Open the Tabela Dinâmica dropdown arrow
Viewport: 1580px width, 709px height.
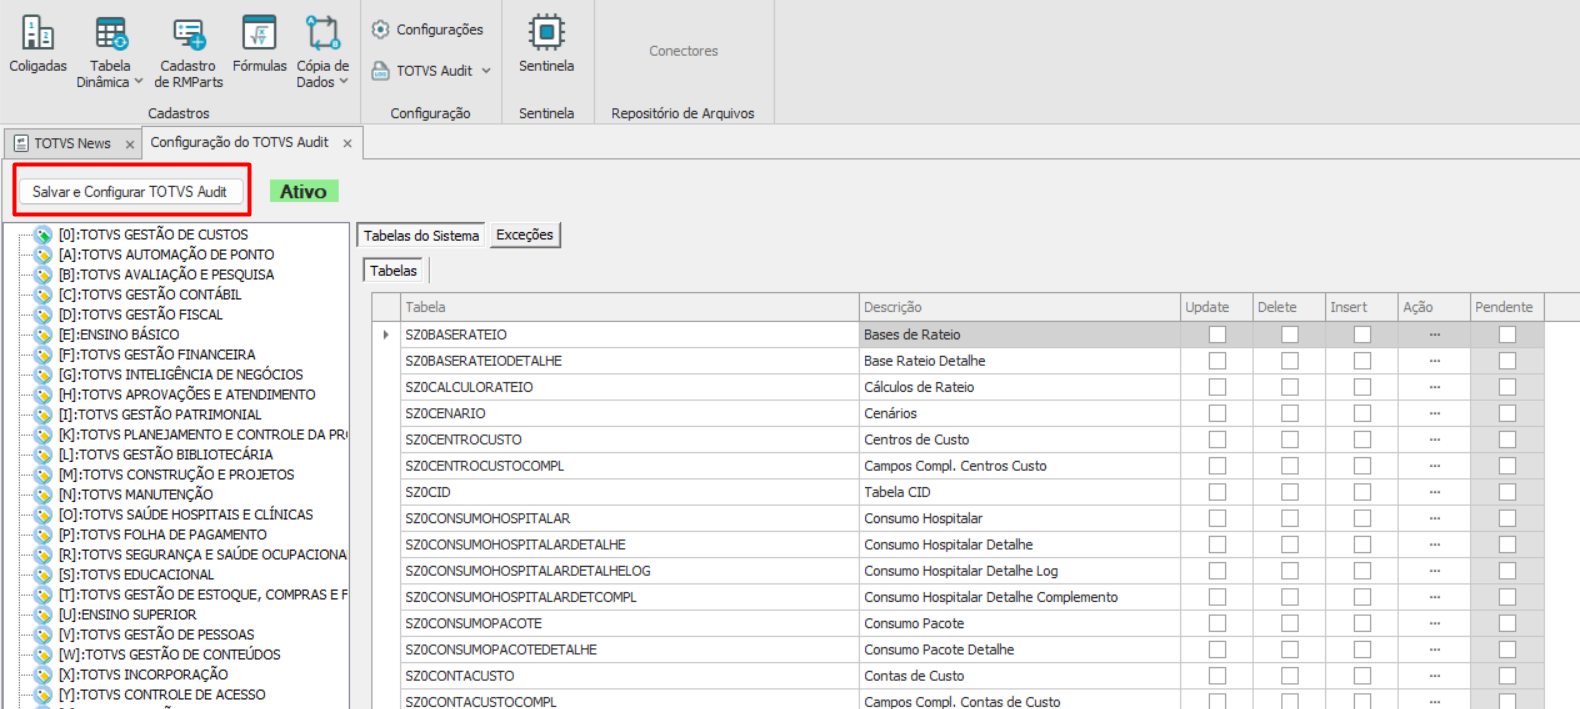pos(138,82)
